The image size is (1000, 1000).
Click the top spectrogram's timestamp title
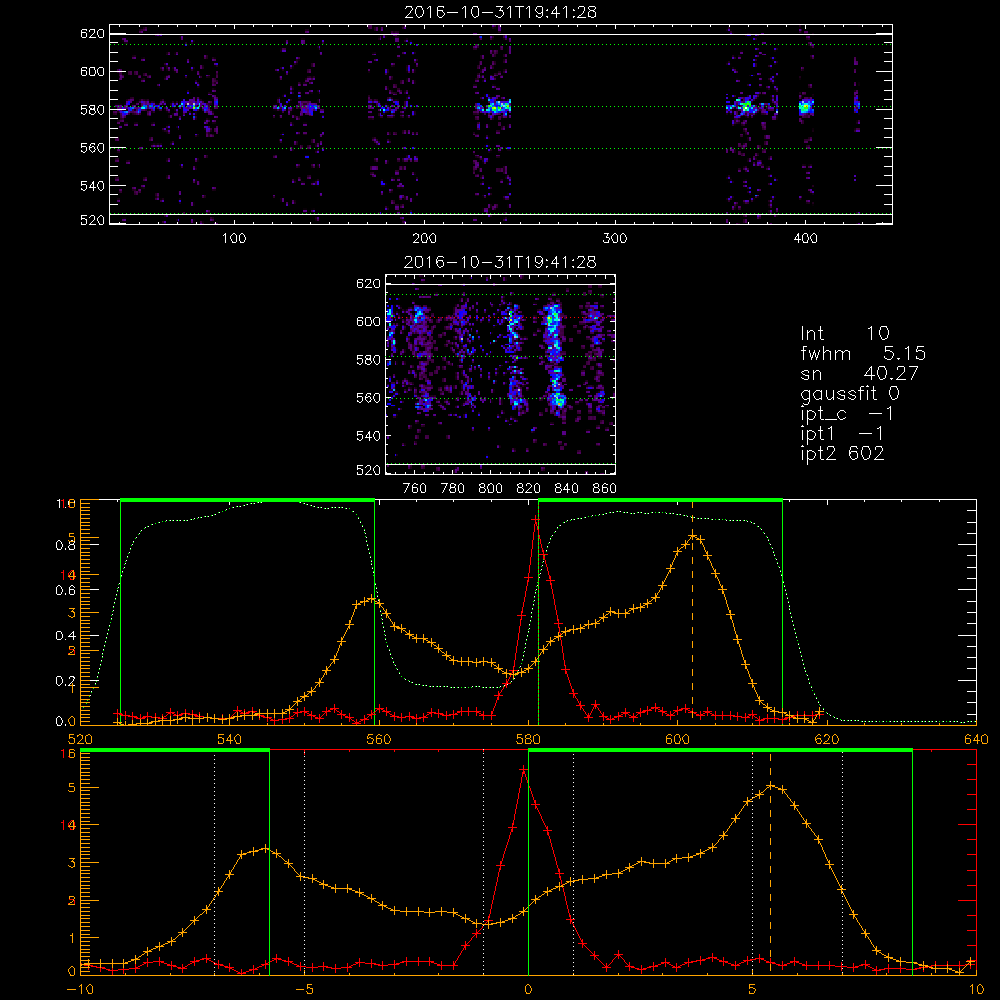pyautogui.click(x=500, y=12)
